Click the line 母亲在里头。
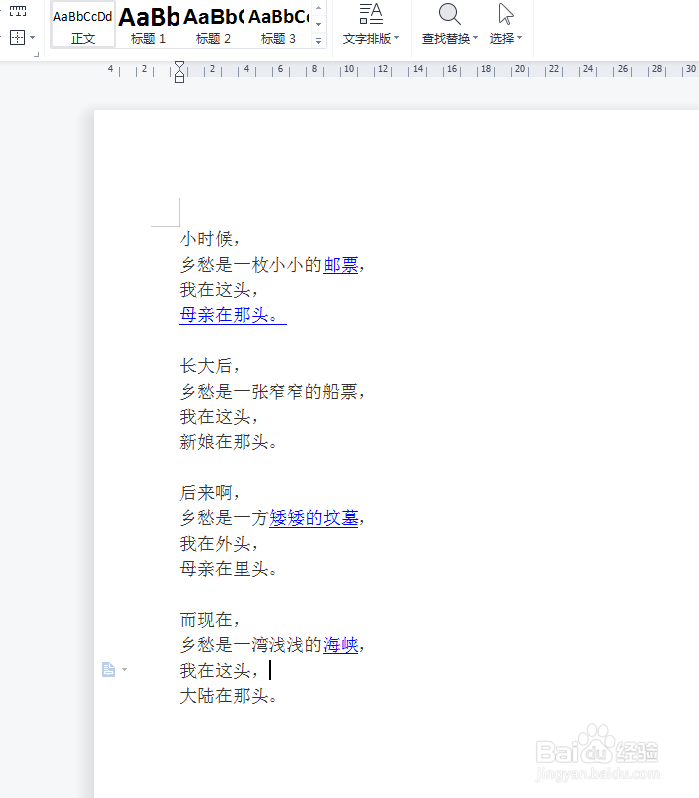The height and width of the screenshot is (798, 699). tap(228, 568)
